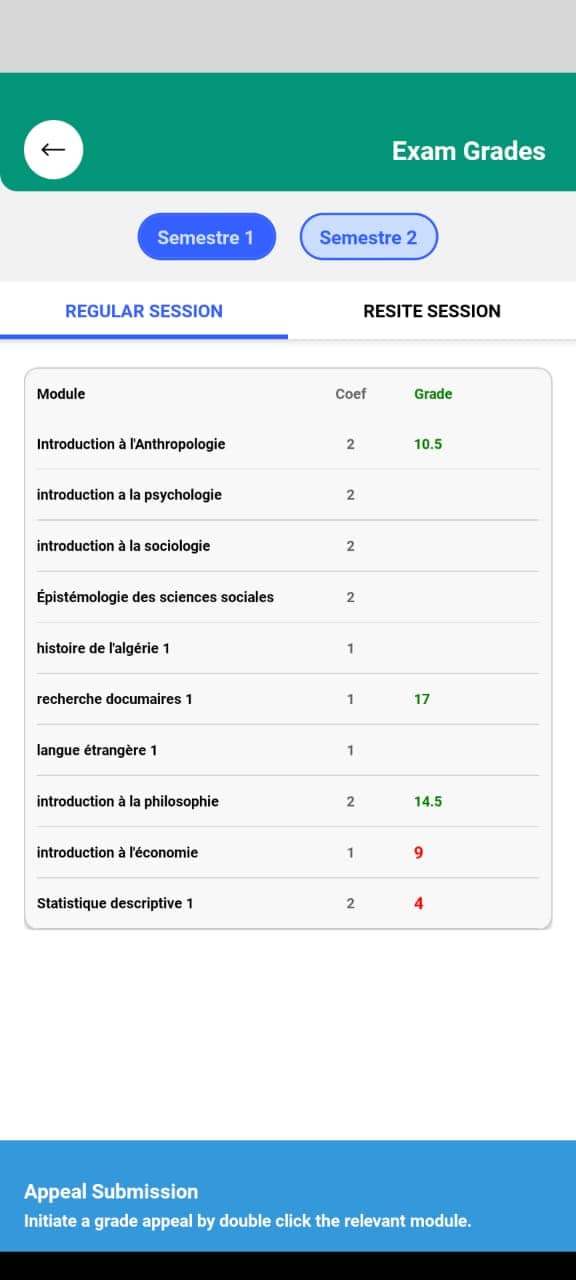
Task: Click the green grade 17
Action: (x=422, y=699)
